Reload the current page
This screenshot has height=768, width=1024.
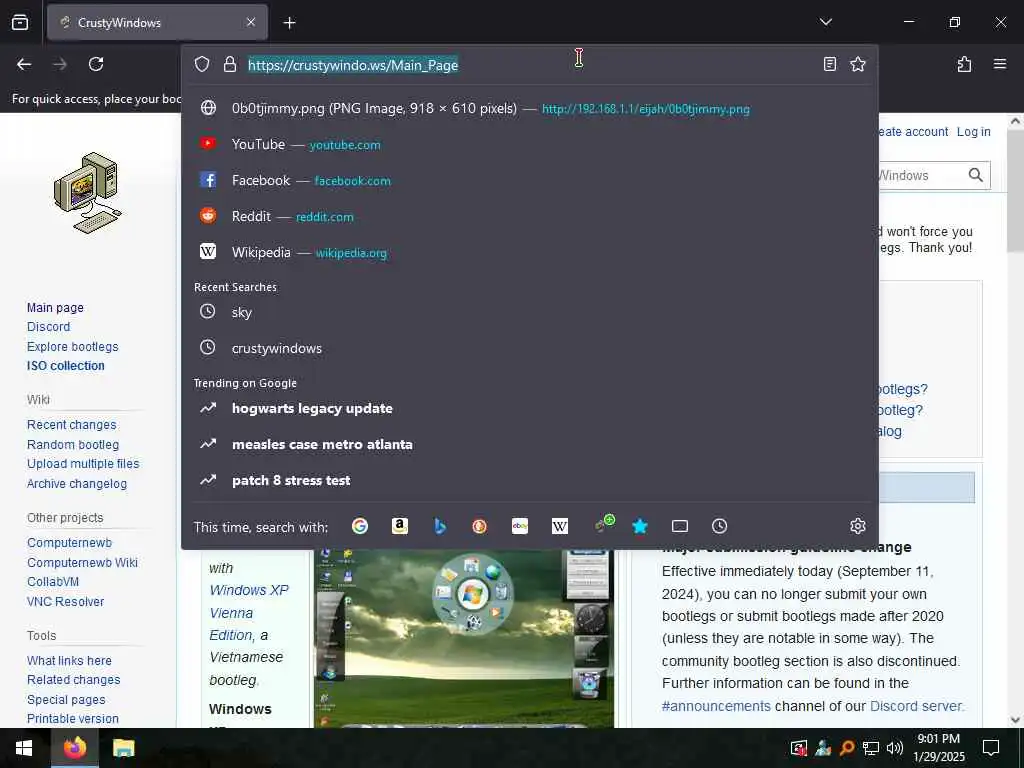click(x=96, y=64)
